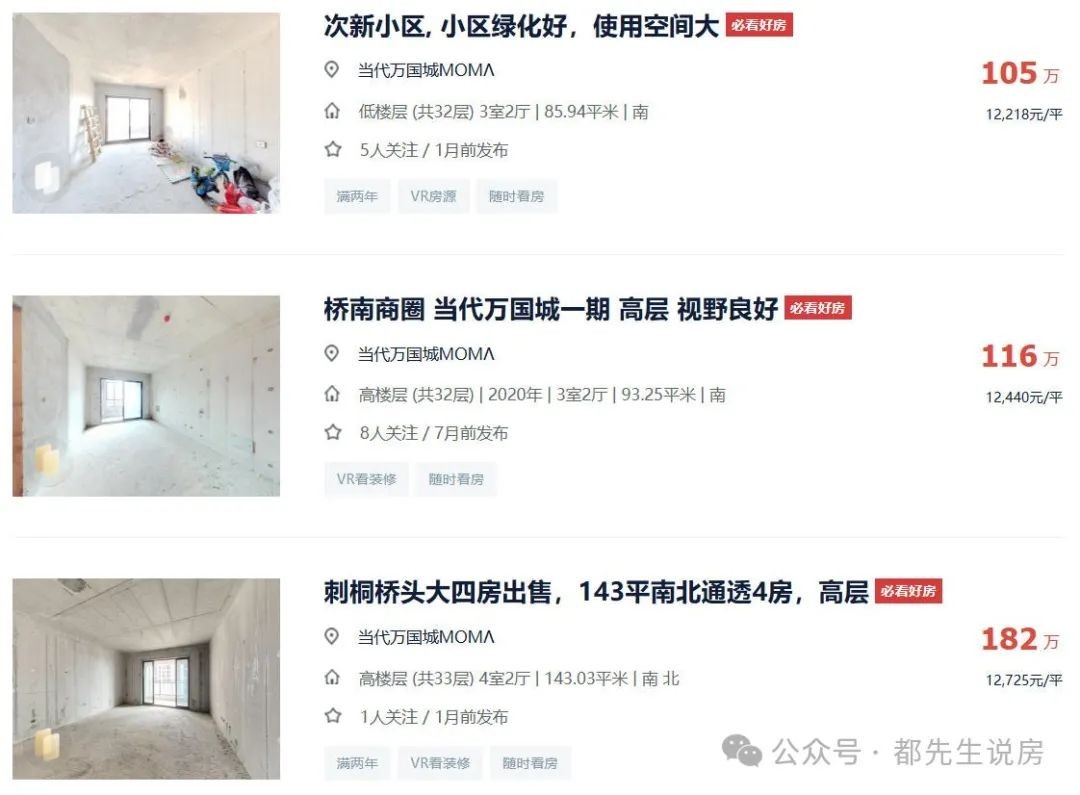Open listing 次新小区, 小区绿化好
This screenshot has height=795, width=1080.
(521, 26)
